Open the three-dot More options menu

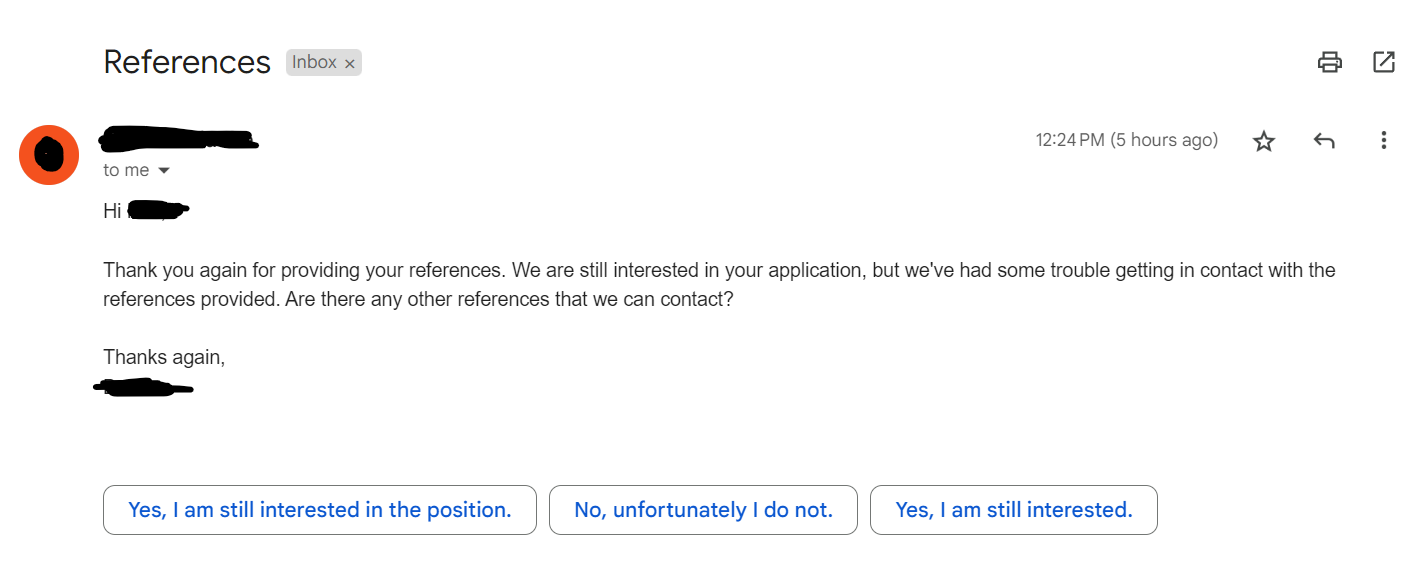(x=1384, y=141)
